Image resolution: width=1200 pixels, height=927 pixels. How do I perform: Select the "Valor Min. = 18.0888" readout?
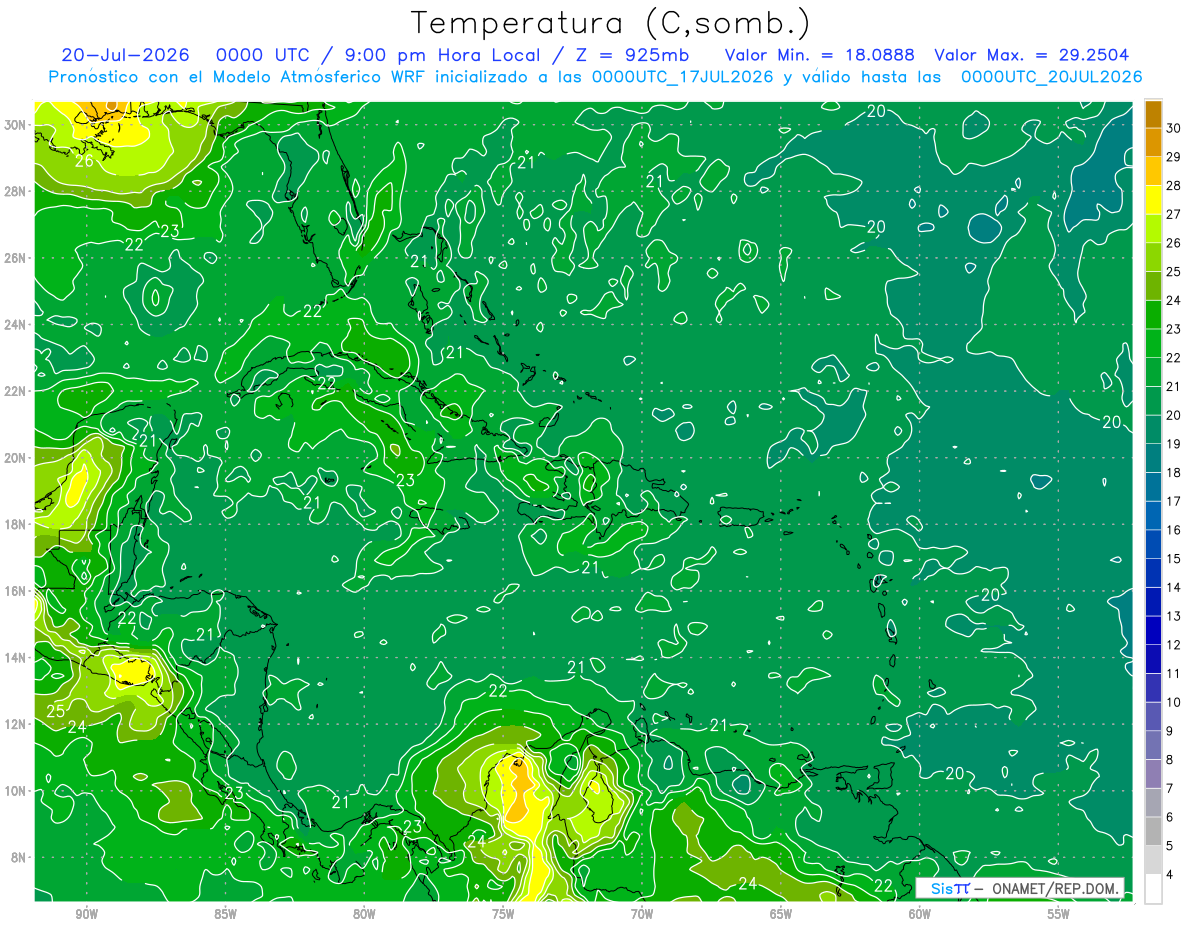tap(820, 55)
